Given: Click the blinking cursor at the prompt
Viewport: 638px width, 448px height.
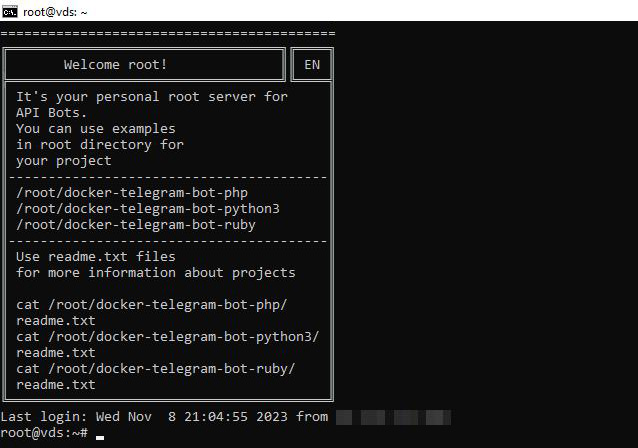Looking at the screenshot, I should 100,438.
